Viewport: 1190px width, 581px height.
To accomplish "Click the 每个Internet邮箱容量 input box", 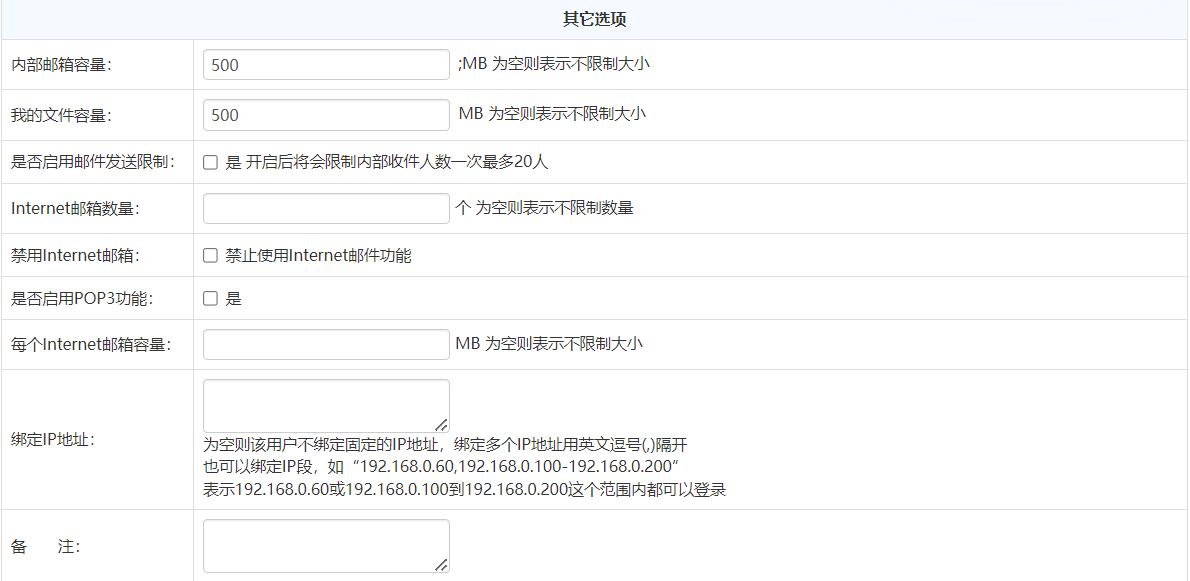I will (326, 344).
